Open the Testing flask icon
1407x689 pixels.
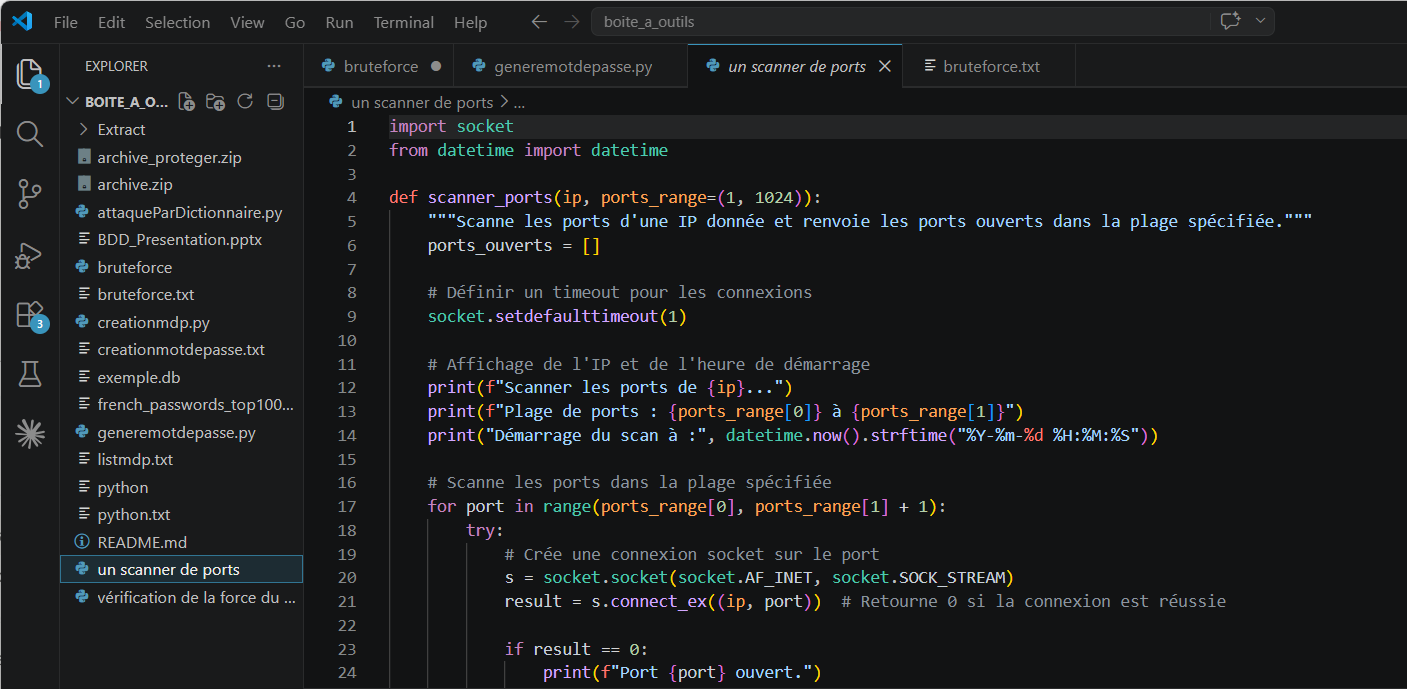tap(30, 374)
